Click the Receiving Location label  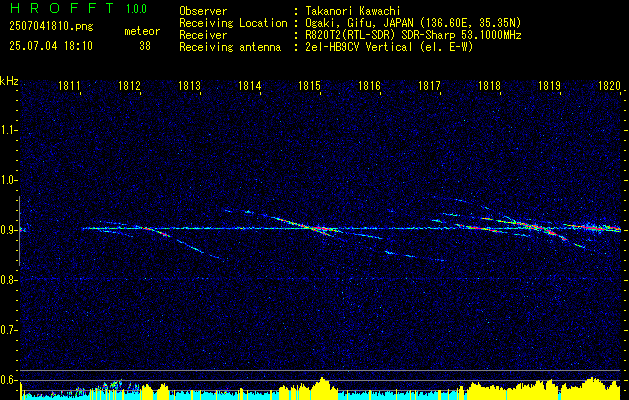point(233,23)
